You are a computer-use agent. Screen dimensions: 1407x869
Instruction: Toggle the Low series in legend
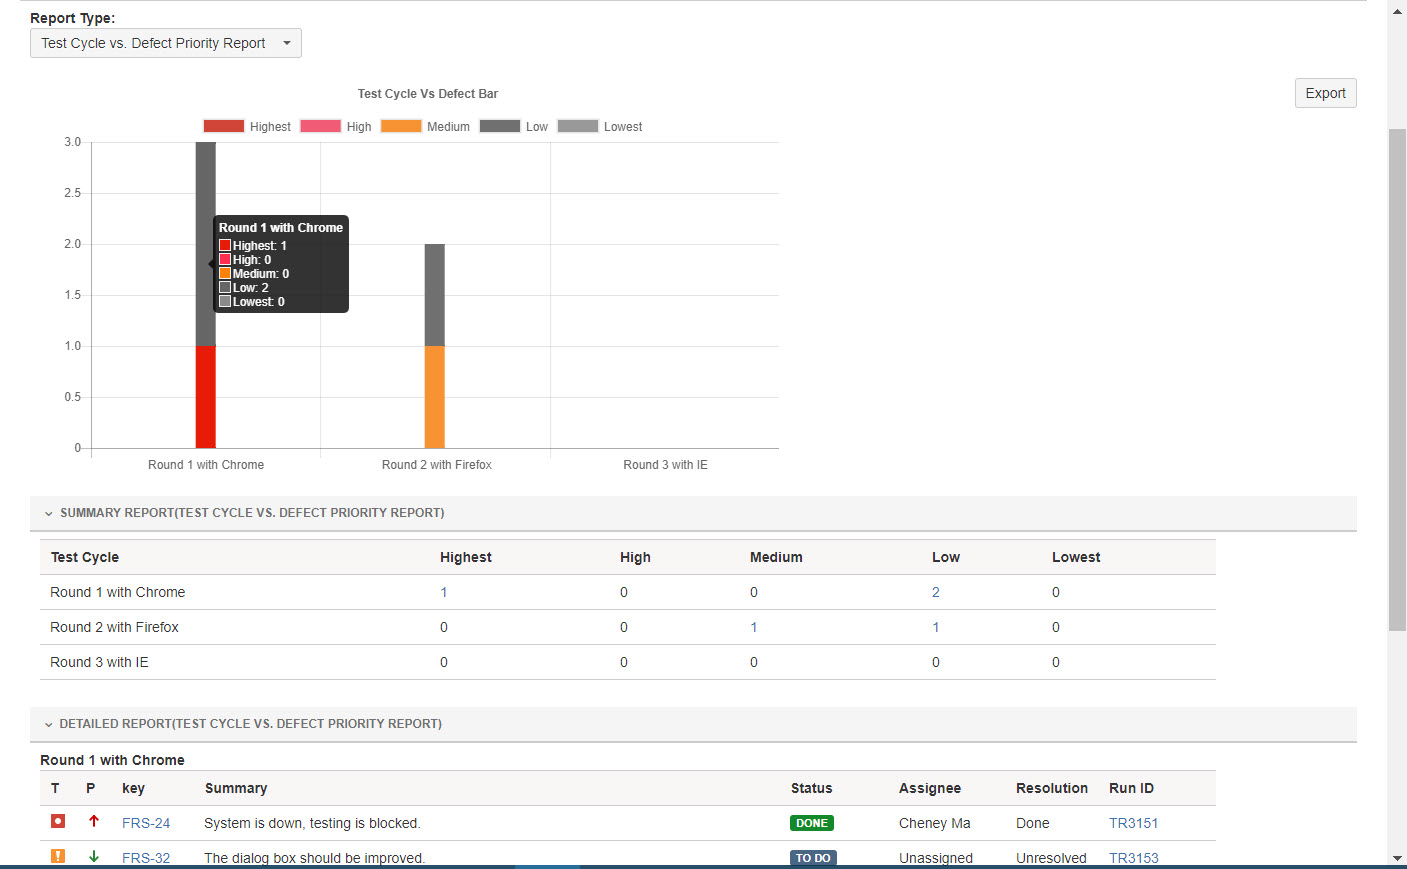(499, 126)
